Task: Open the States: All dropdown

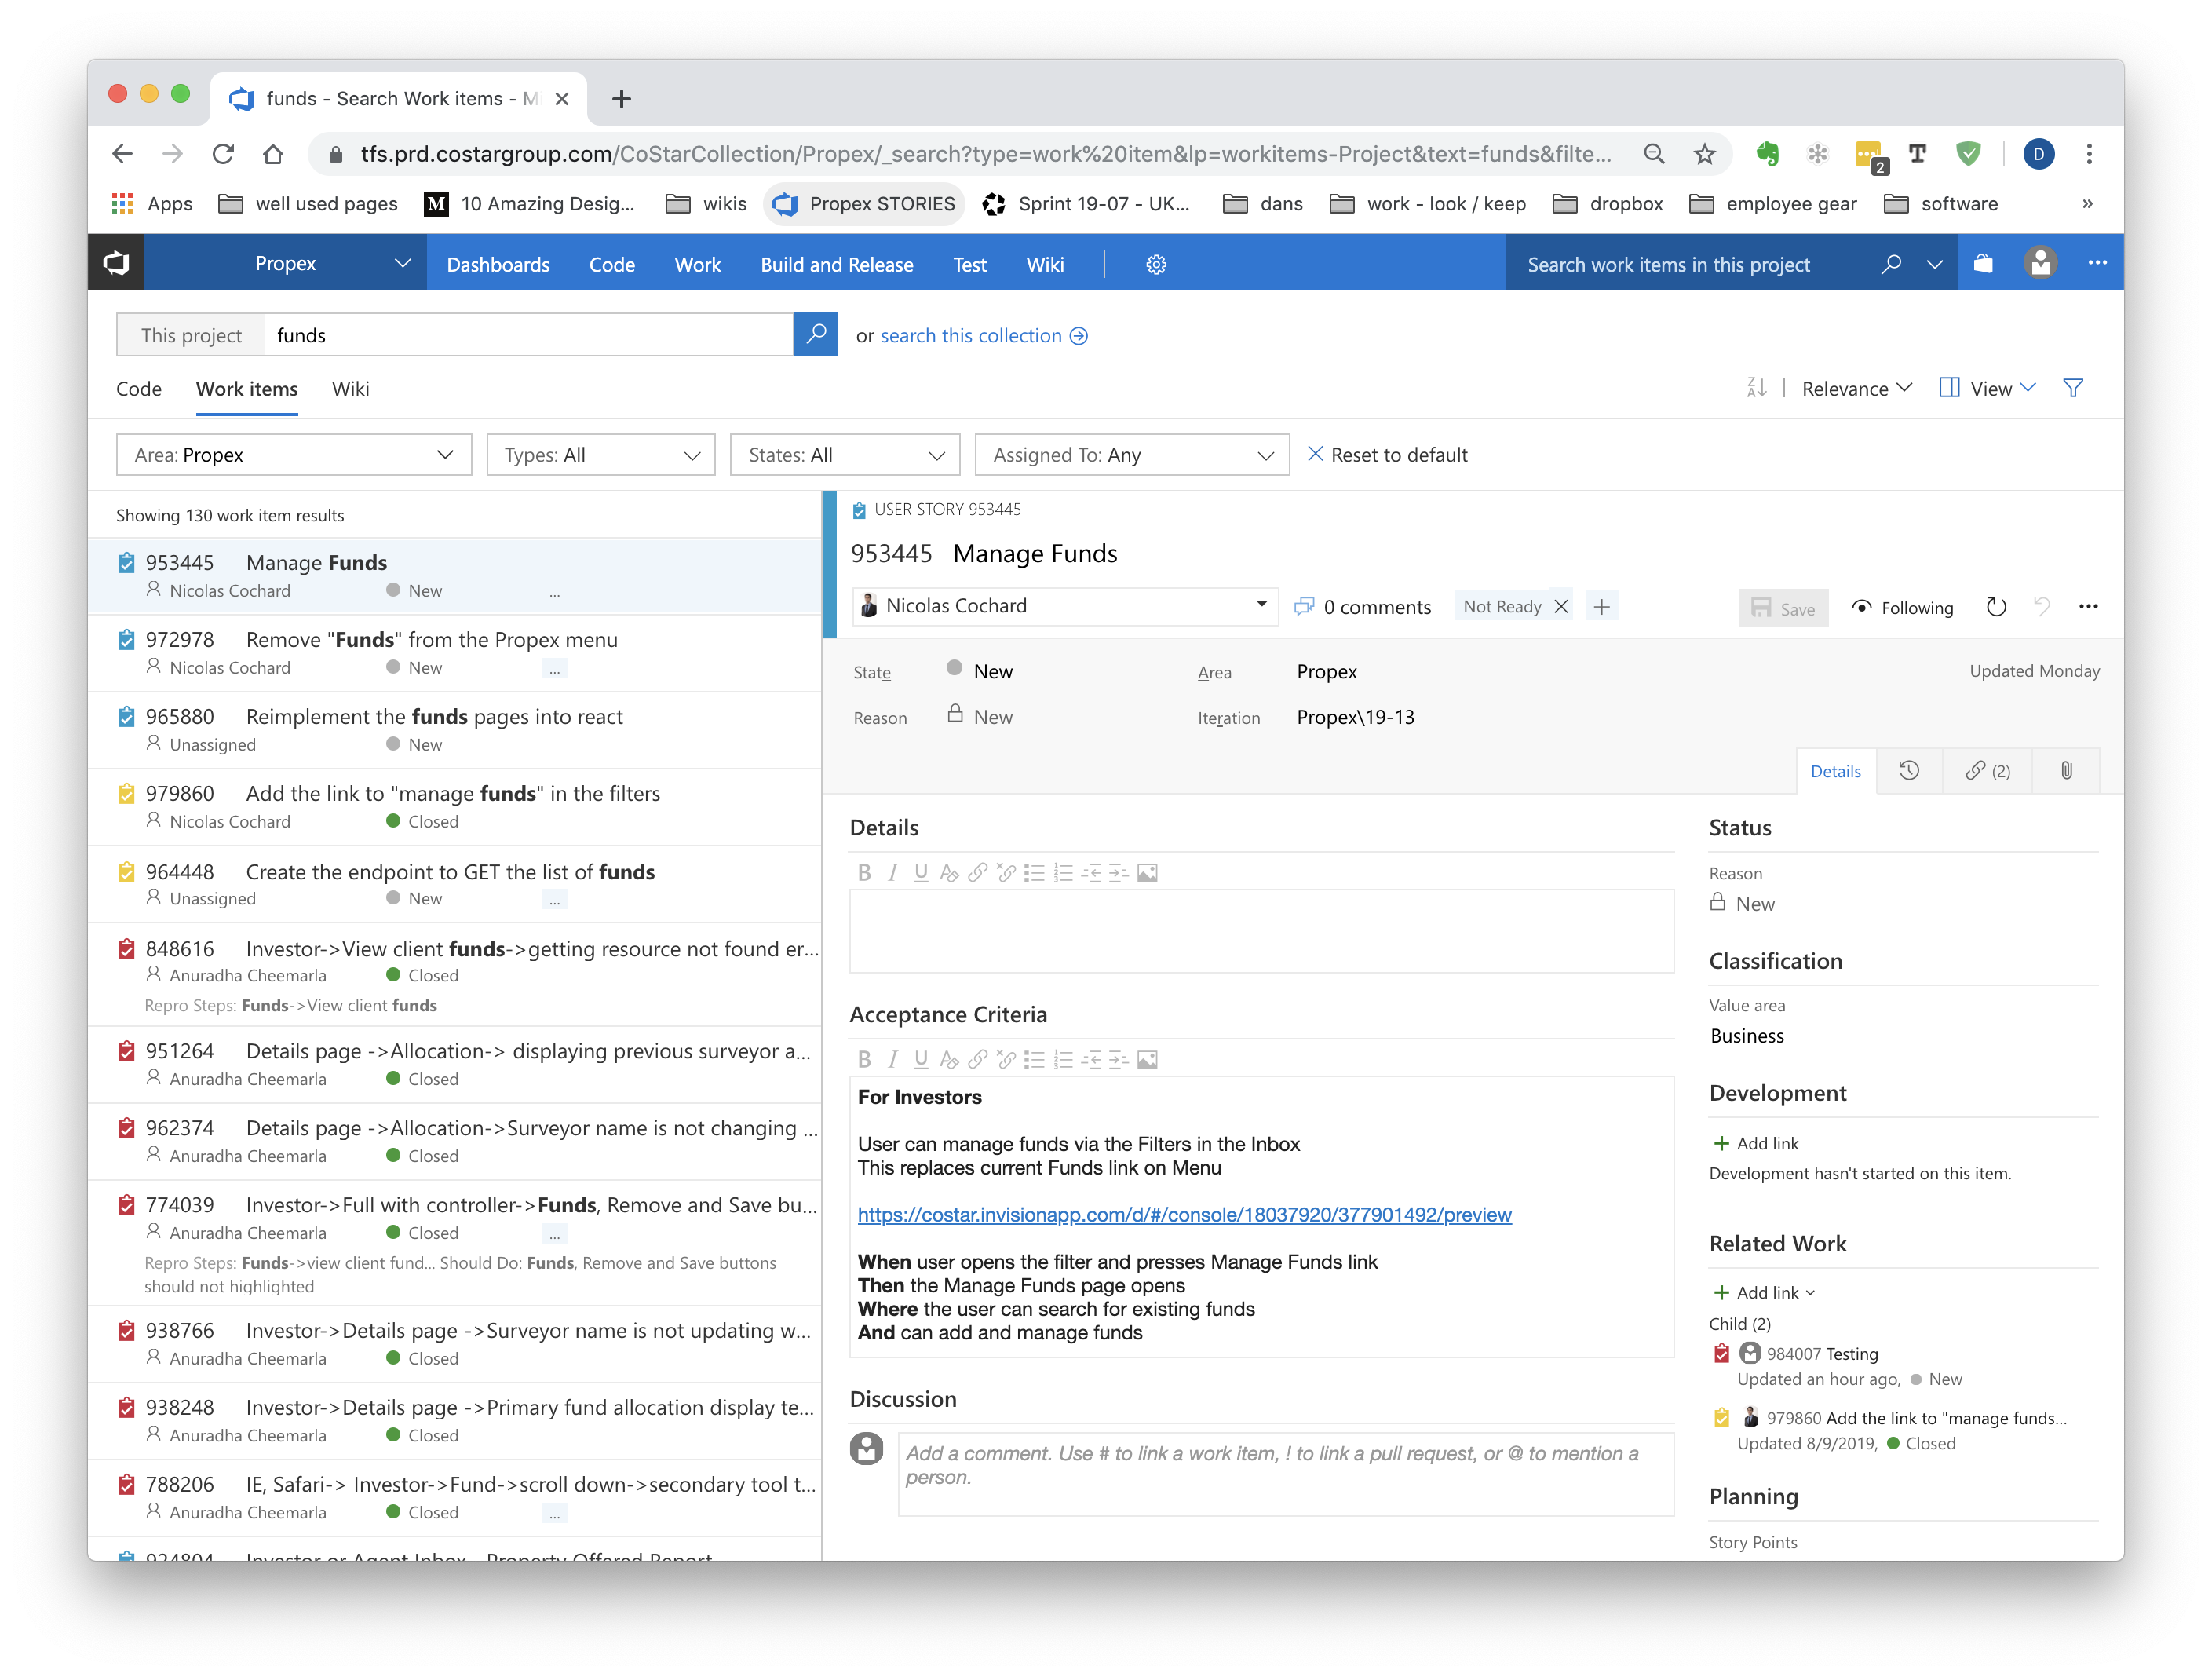Action: click(x=845, y=455)
